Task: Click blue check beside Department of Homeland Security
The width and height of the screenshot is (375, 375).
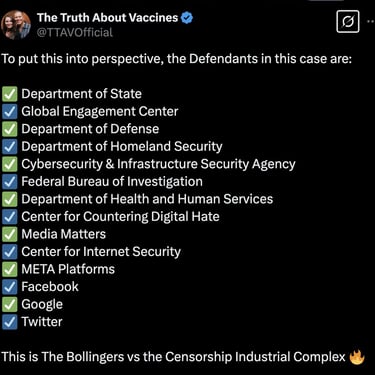Action: point(10,147)
